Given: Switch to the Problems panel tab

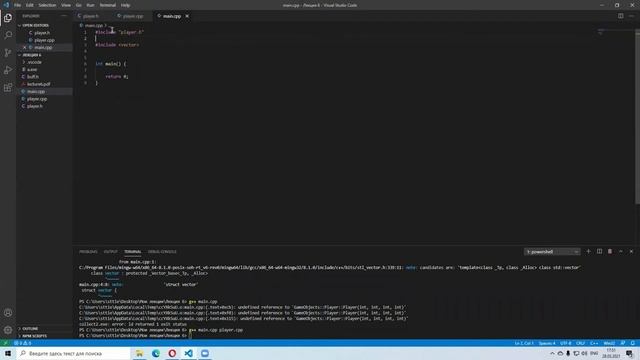Looking at the screenshot, I should click(88, 251).
